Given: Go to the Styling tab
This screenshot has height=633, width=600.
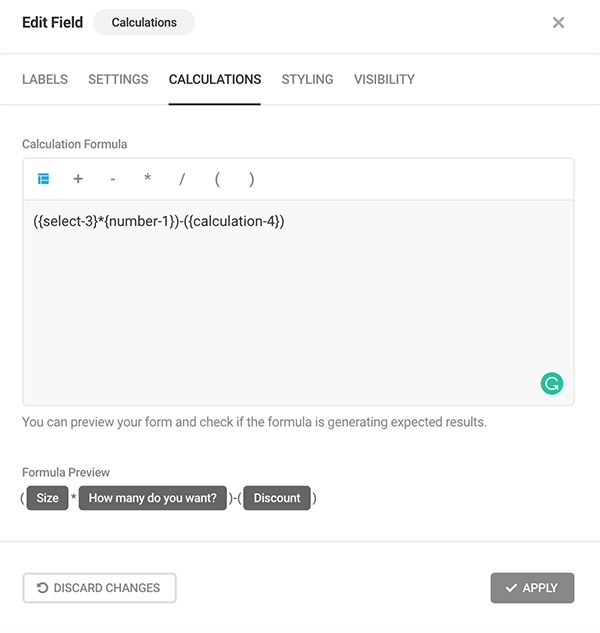Looking at the screenshot, I should [307, 79].
